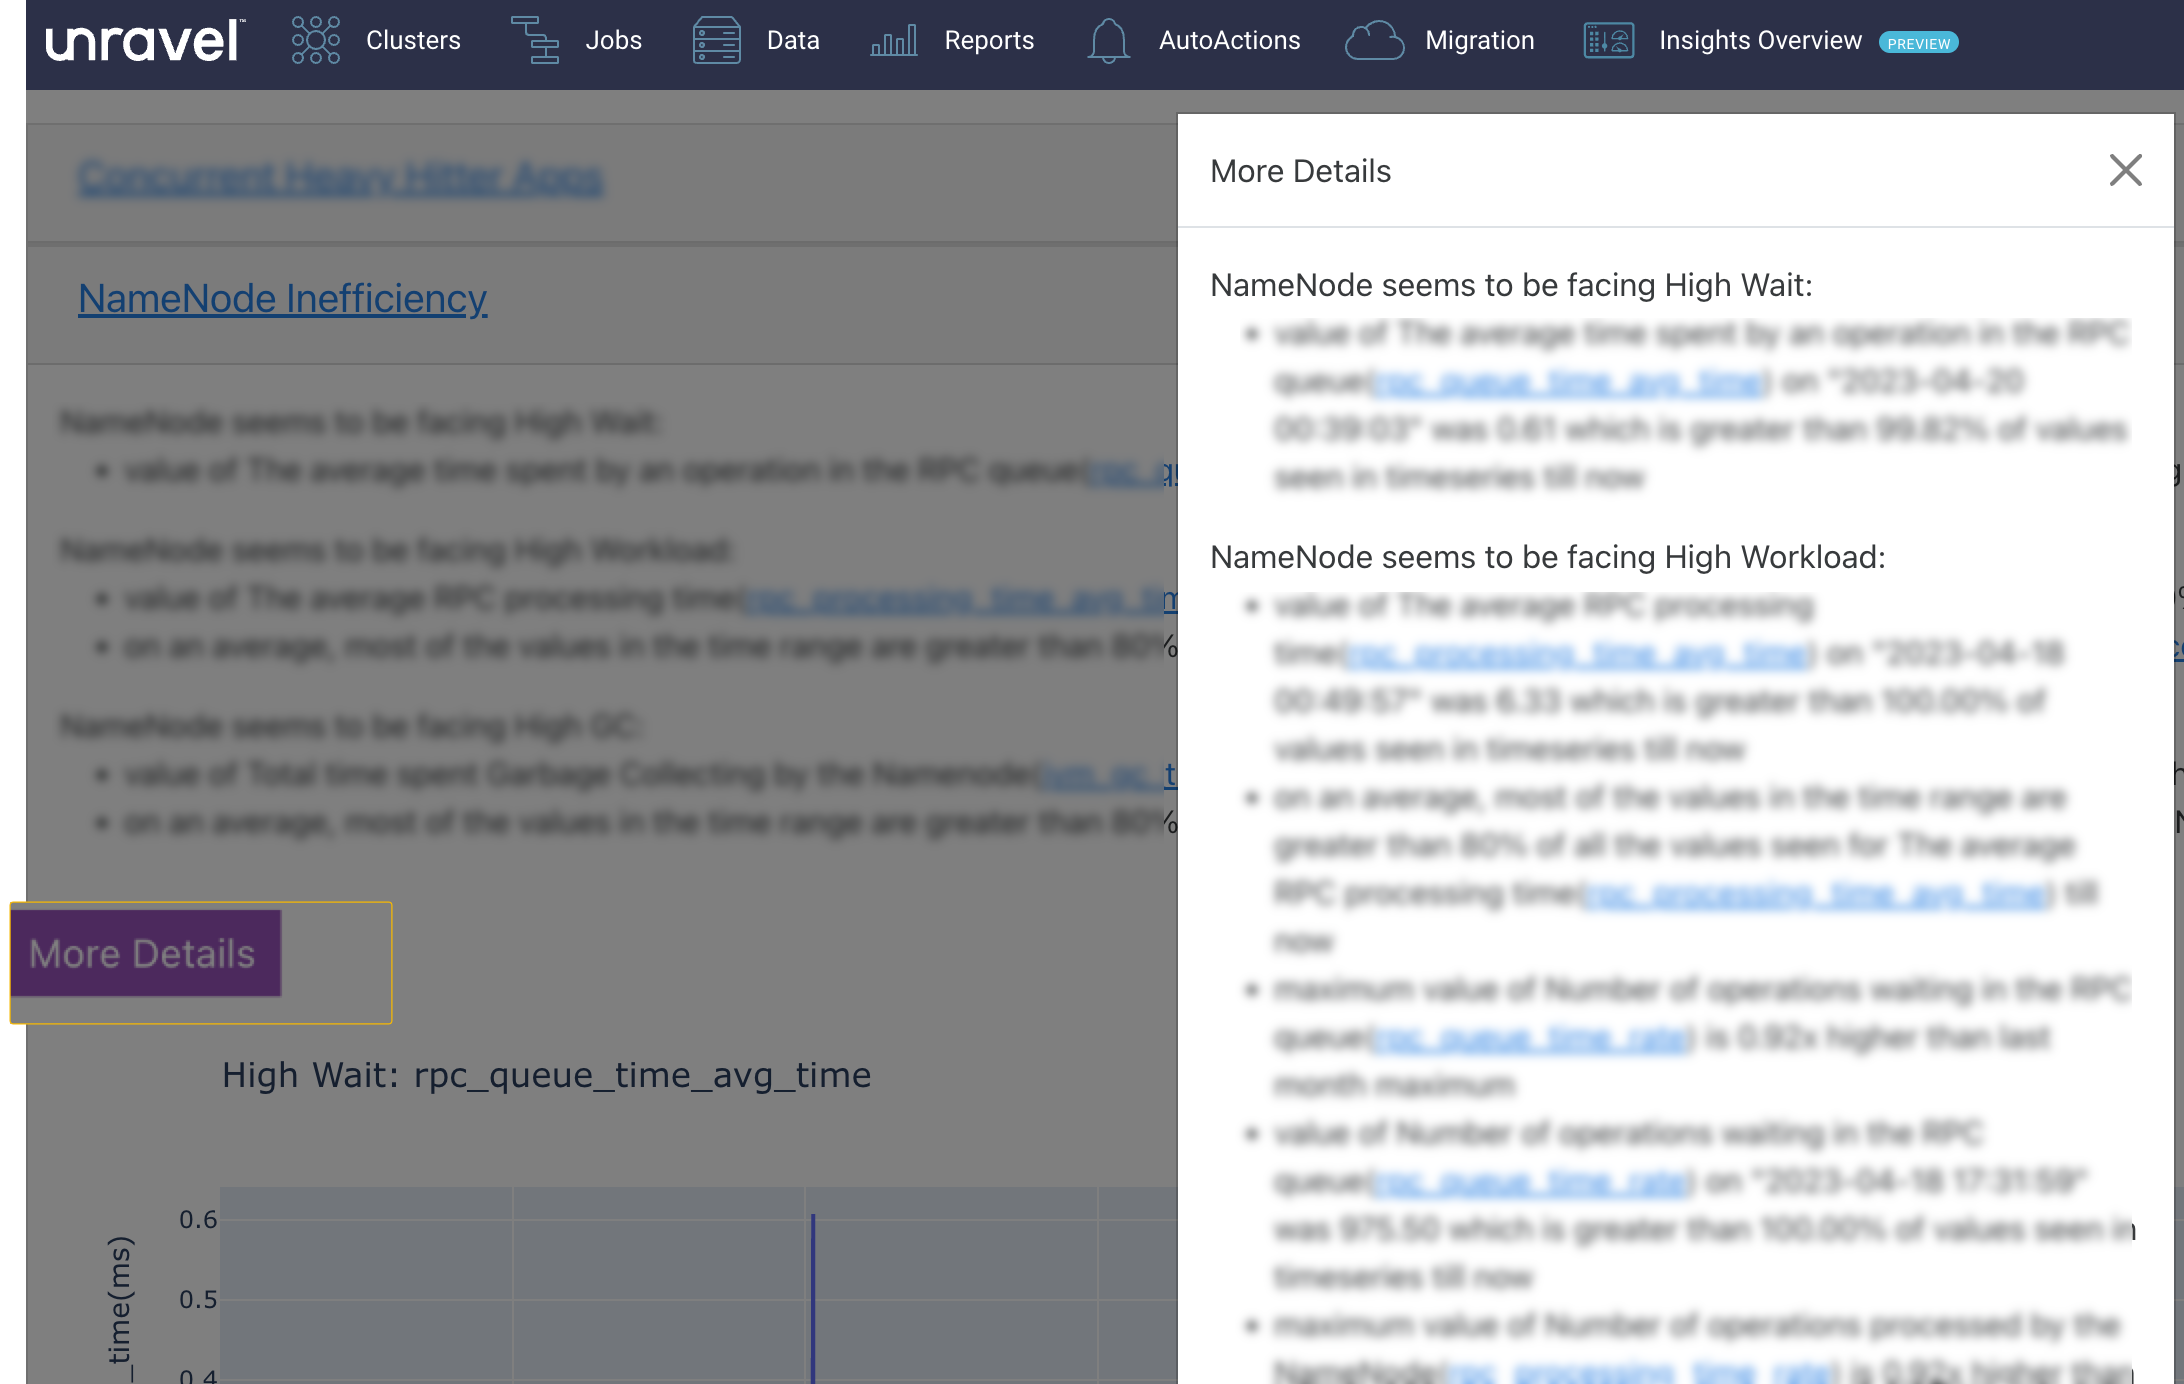Click the PREVIEW badge
Image resolution: width=2184 pixels, height=1384 pixels.
pyautogui.click(x=1918, y=43)
